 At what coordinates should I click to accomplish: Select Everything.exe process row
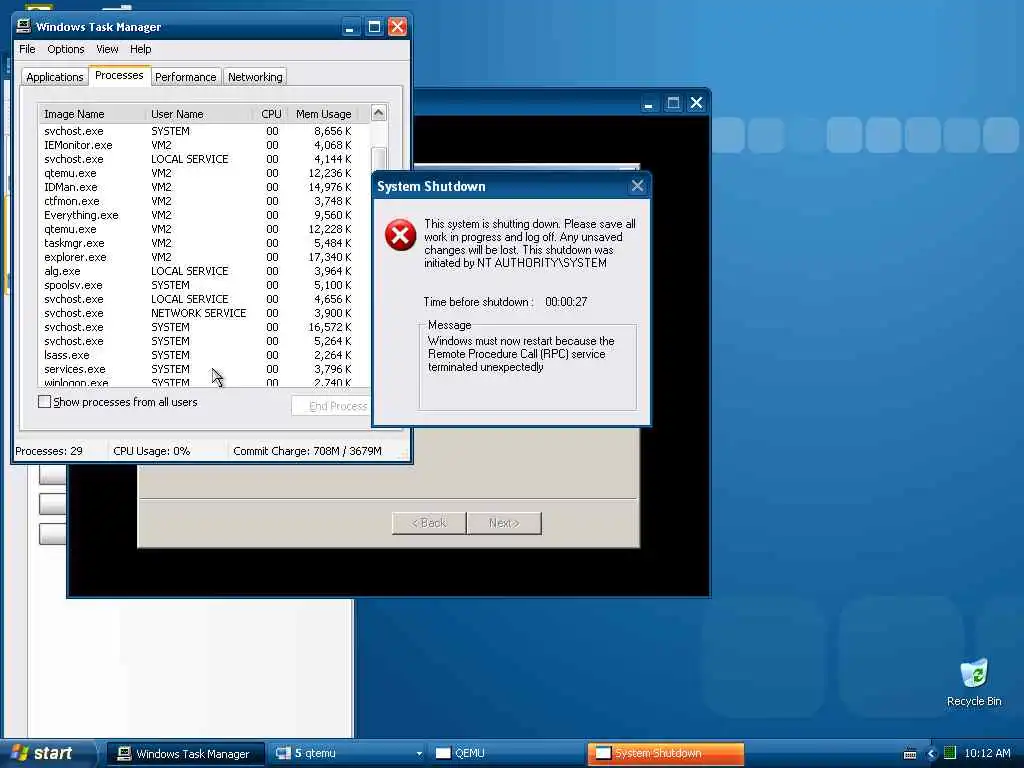coord(204,215)
